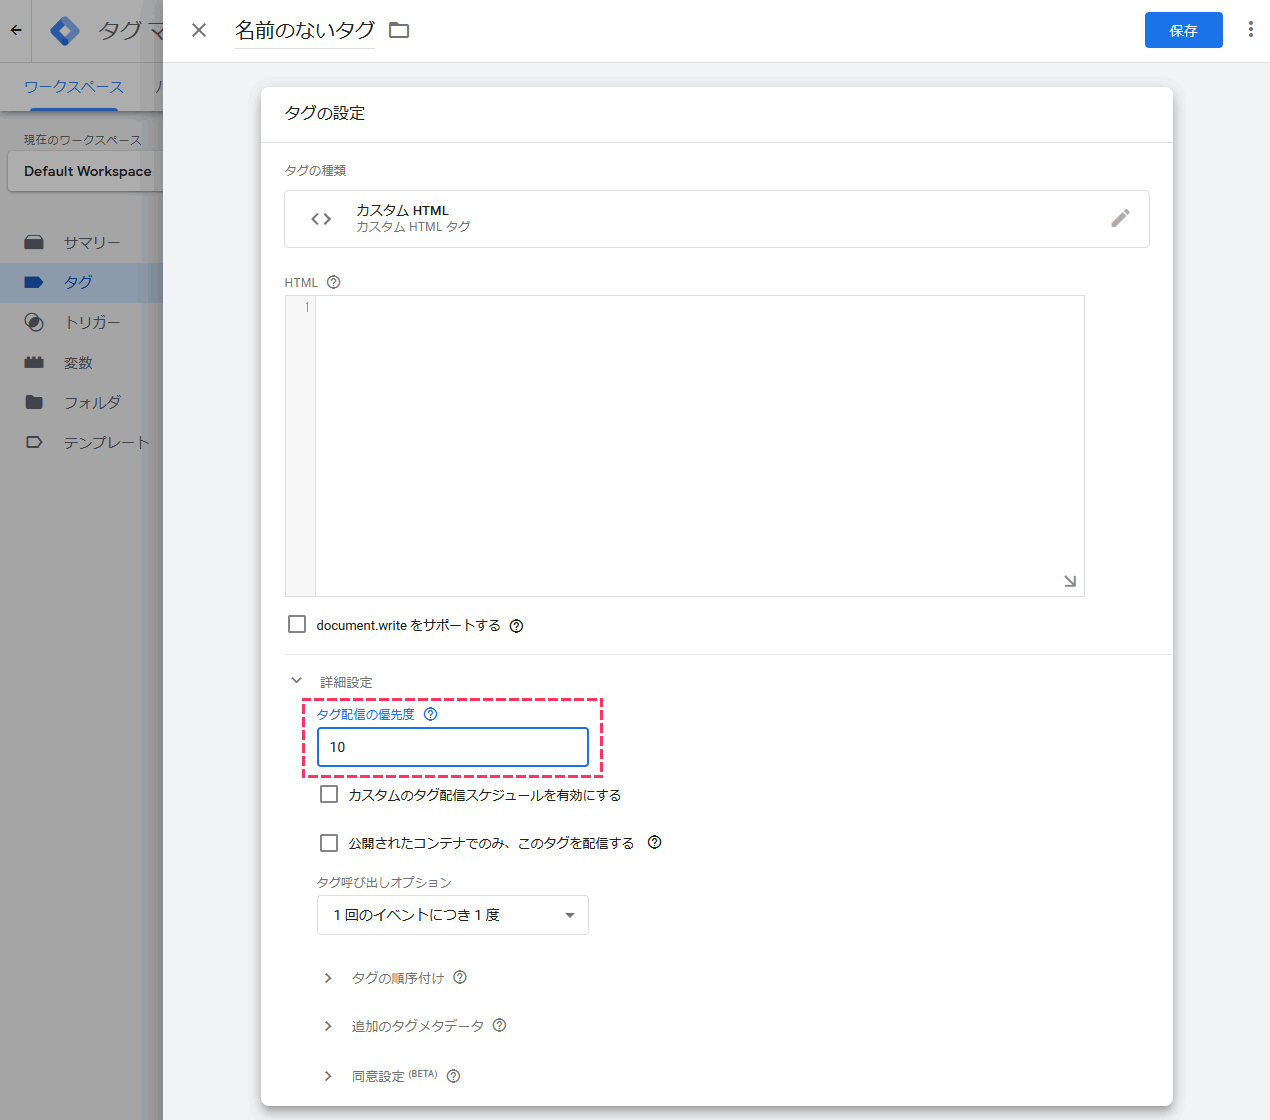Check 公開されたコンテナでのみ配信する checkbox

[329, 842]
